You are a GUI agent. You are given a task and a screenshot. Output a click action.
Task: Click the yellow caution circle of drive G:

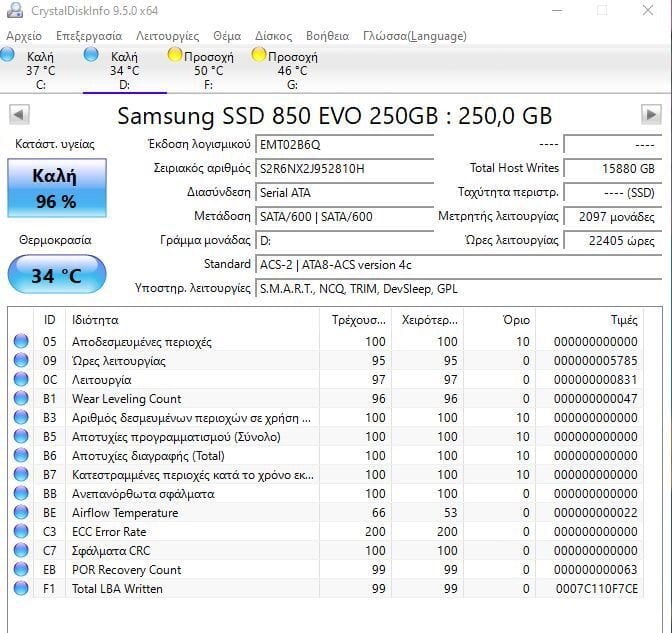click(x=259, y=55)
